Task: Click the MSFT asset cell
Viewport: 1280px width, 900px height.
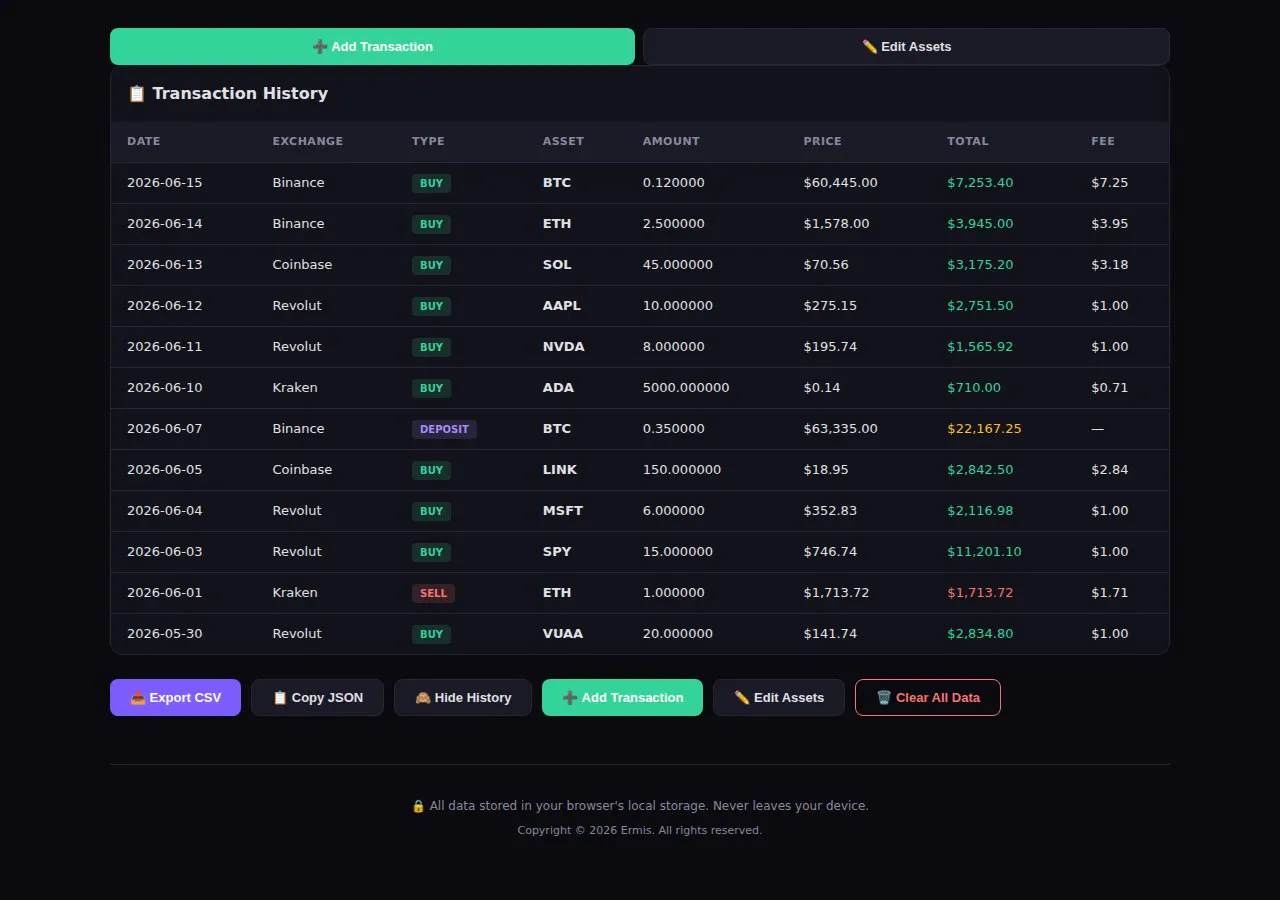Action: point(563,511)
